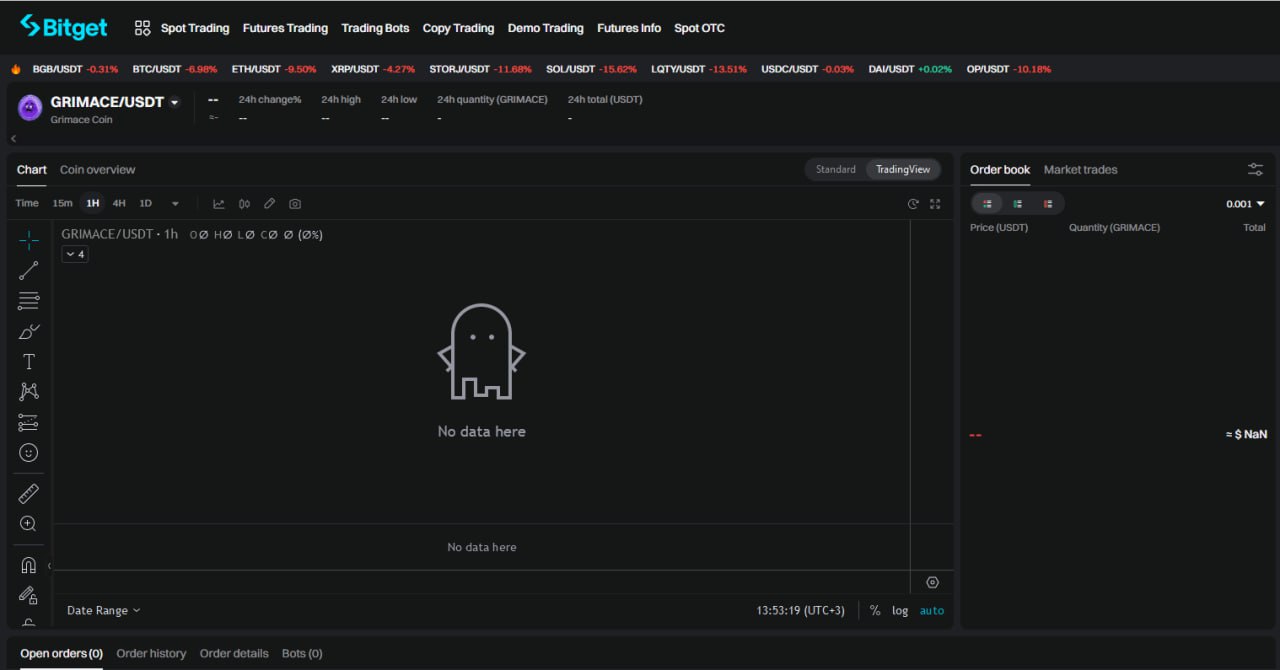Open the apps grid menu icon
Image resolution: width=1280 pixels, height=670 pixels.
tap(142, 28)
